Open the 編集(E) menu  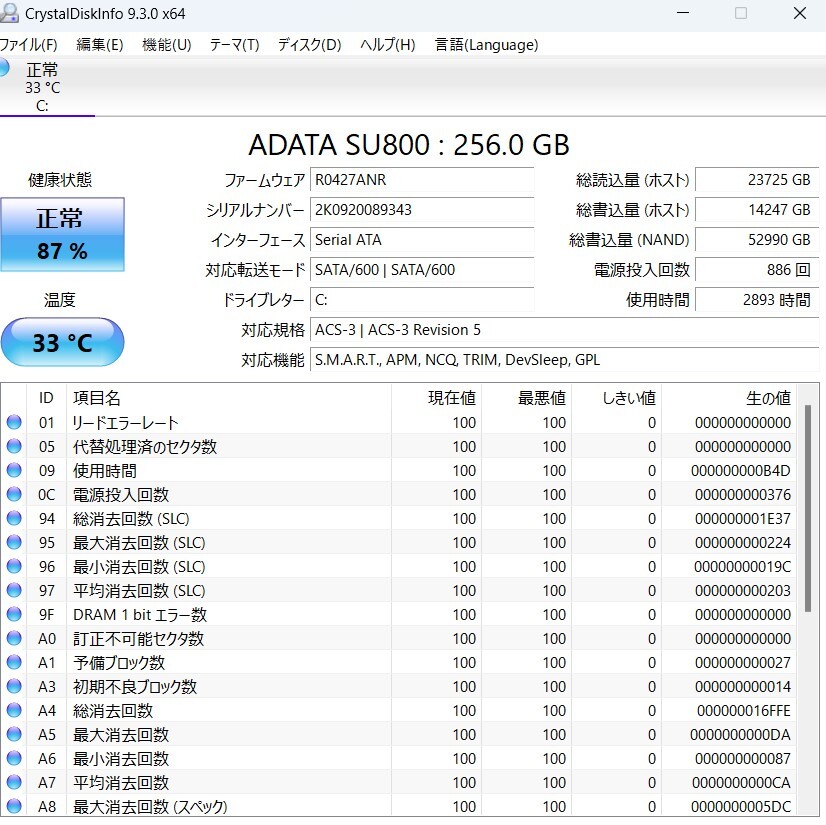pyautogui.click(x=100, y=45)
